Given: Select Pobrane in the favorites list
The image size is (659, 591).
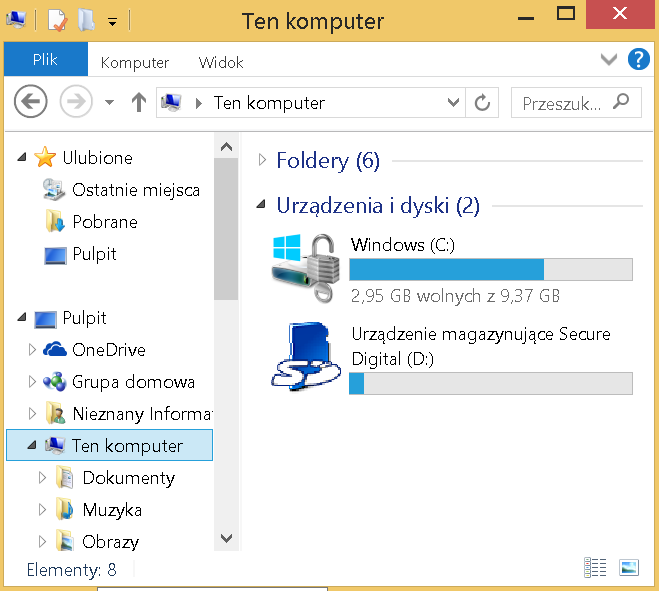Looking at the screenshot, I should pos(104,222).
